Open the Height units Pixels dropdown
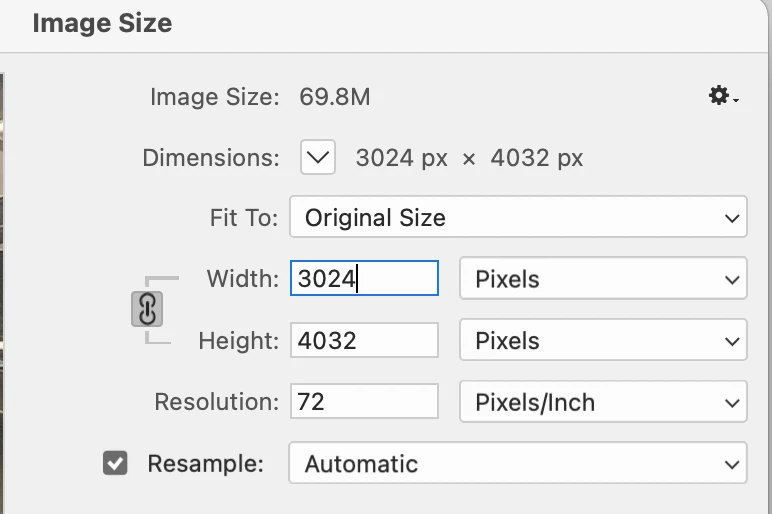772x514 pixels. click(603, 340)
